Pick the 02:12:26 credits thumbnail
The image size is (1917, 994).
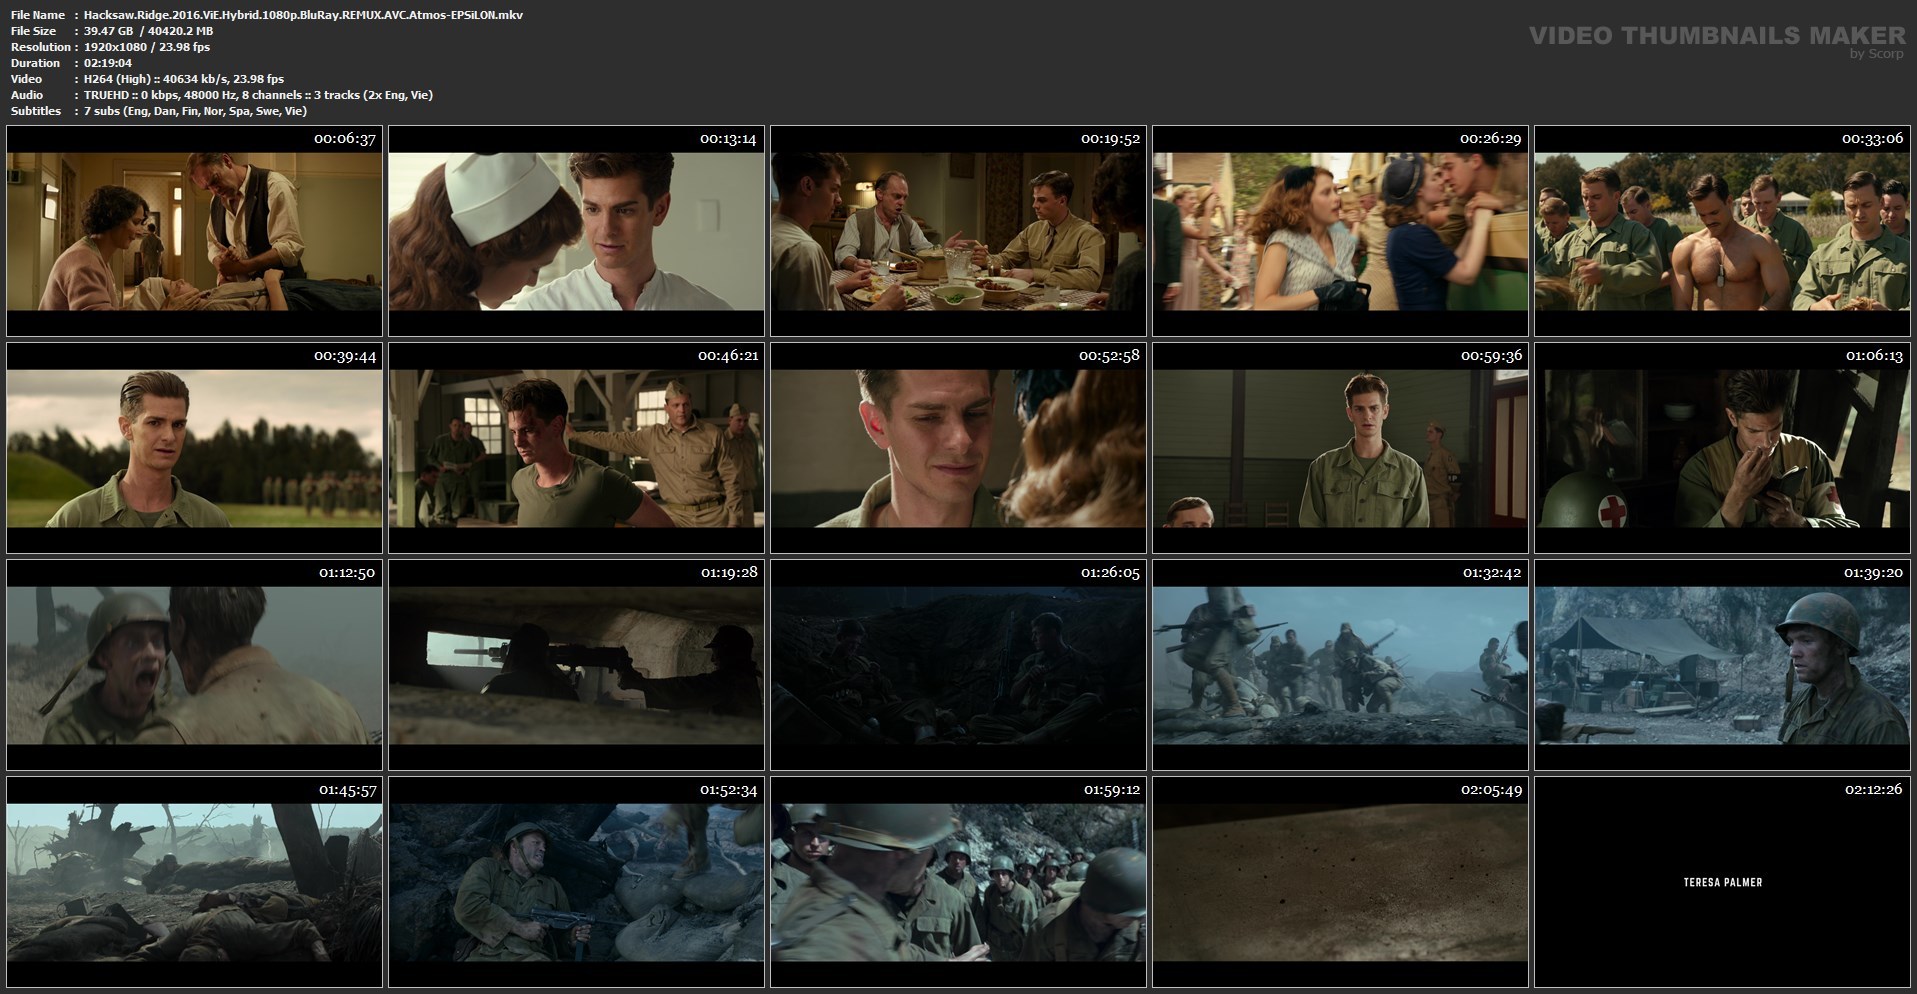click(1722, 882)
